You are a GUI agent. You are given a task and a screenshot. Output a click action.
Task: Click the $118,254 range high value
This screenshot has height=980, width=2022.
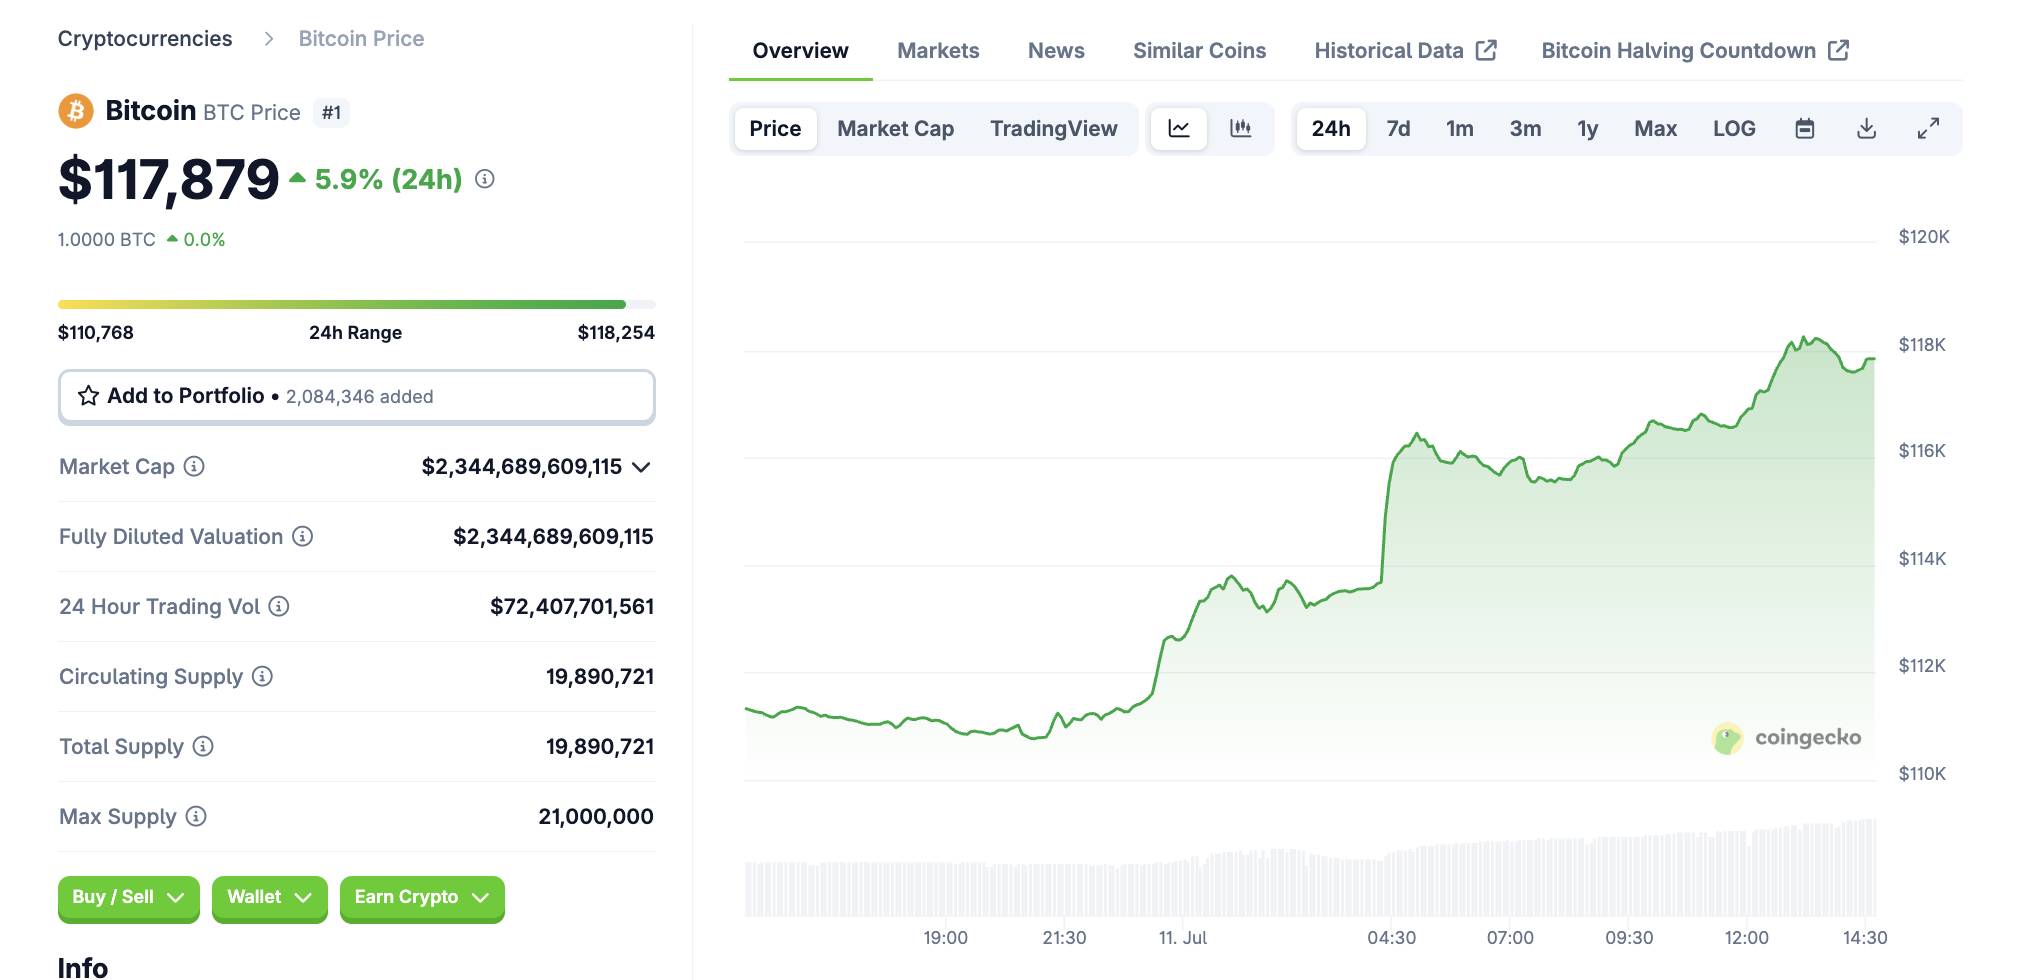click(616, 333)
